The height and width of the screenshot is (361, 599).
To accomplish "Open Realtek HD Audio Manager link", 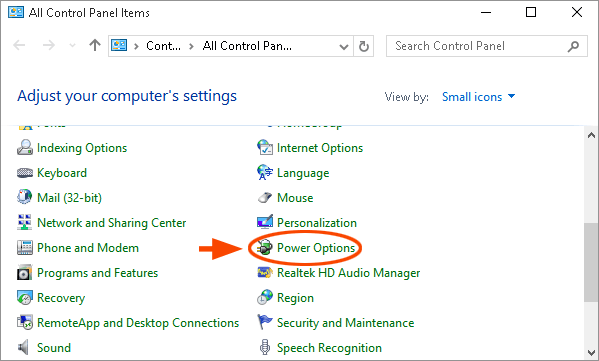I will click(348, 273).
